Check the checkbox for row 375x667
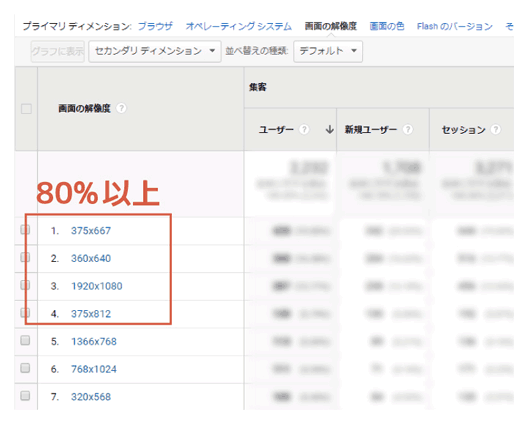The width and height of the screenshot is (529, 427). click(25, 230)
